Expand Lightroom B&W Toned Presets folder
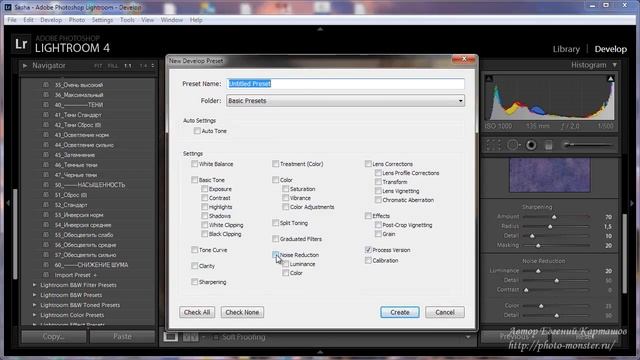This screenshot has height=360, width=640. click(x=34, y=305)
